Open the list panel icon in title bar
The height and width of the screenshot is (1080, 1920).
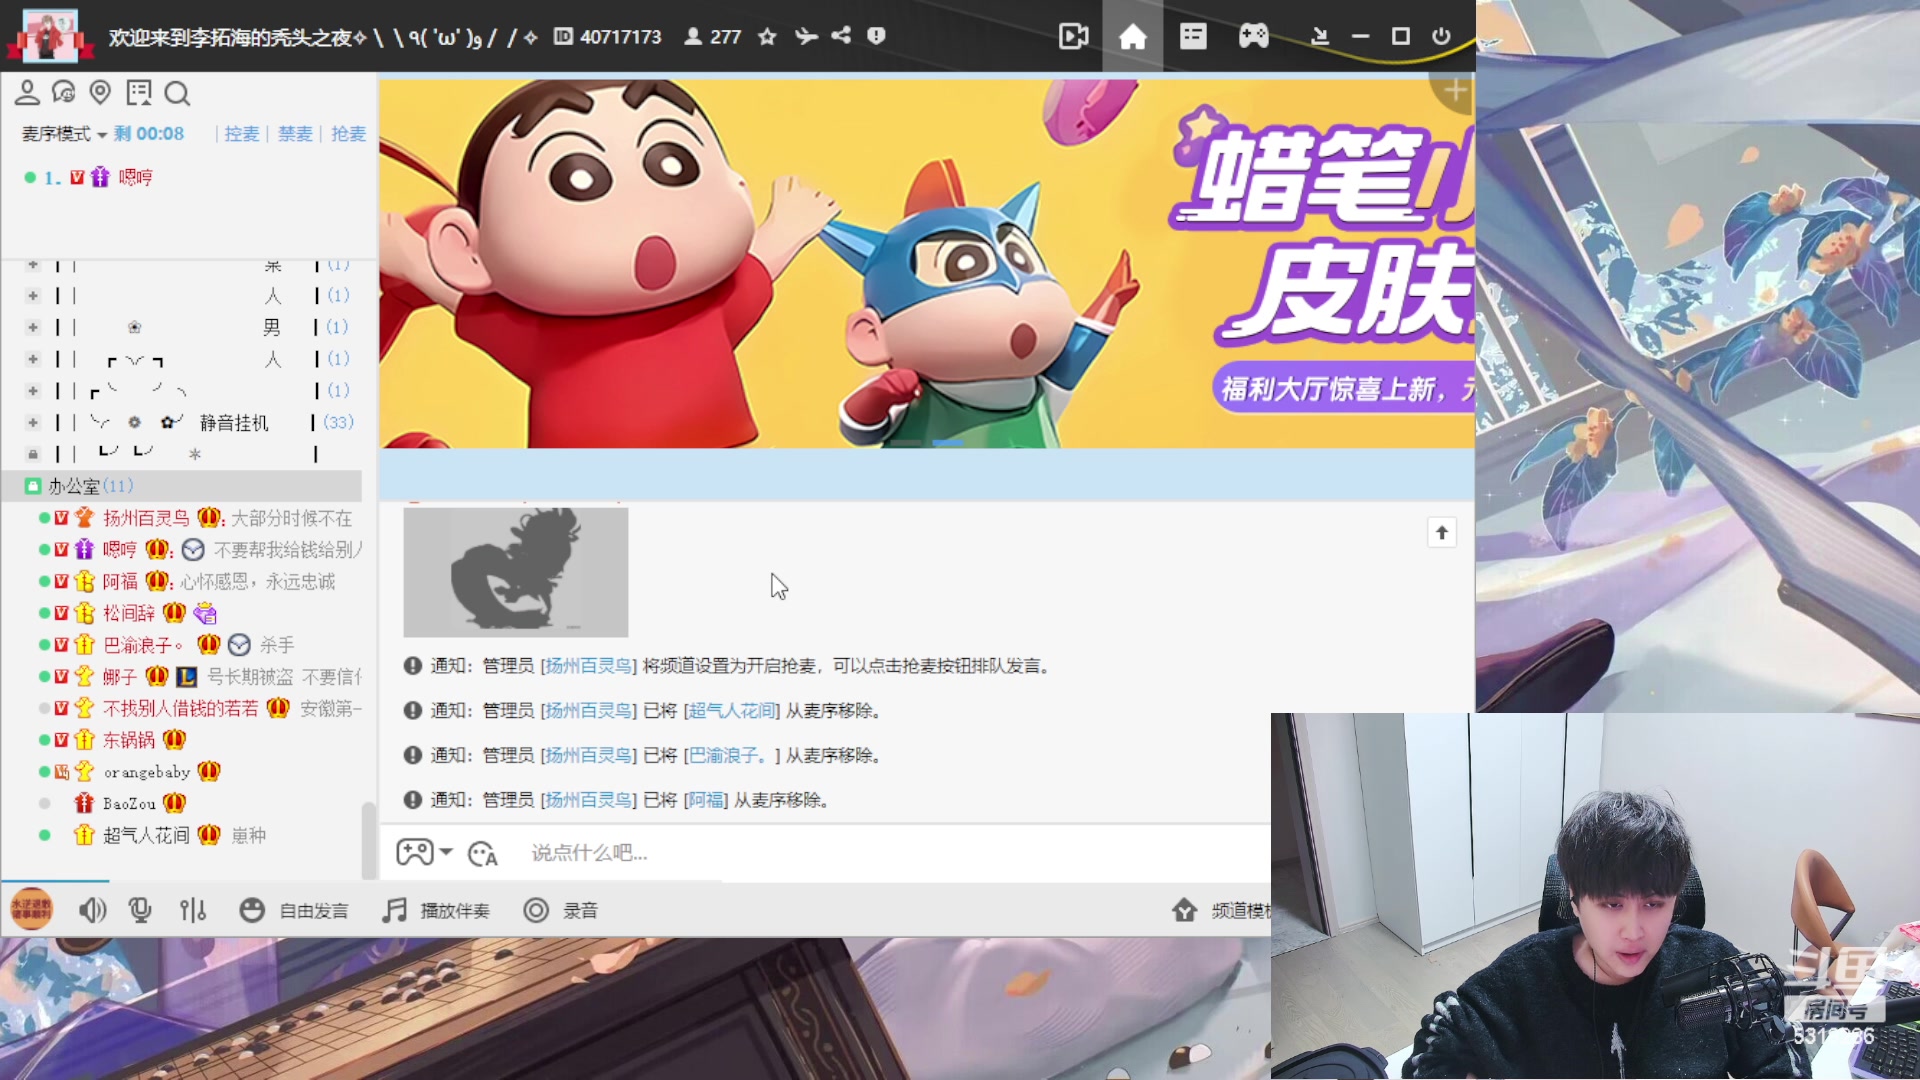pyautogui.click(x=1193, y=37)
